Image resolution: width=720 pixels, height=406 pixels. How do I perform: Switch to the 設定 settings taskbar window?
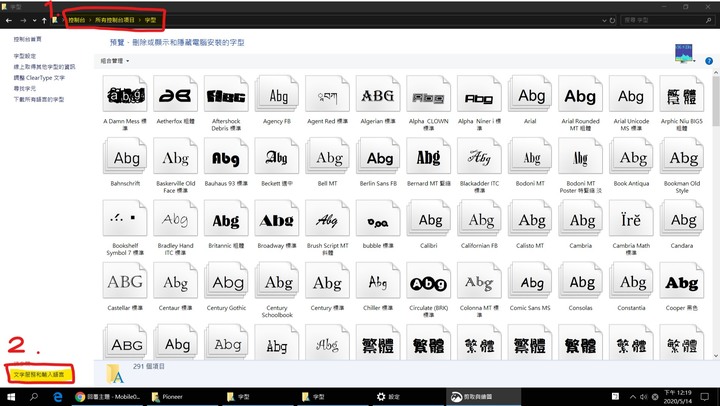point(409,397)
